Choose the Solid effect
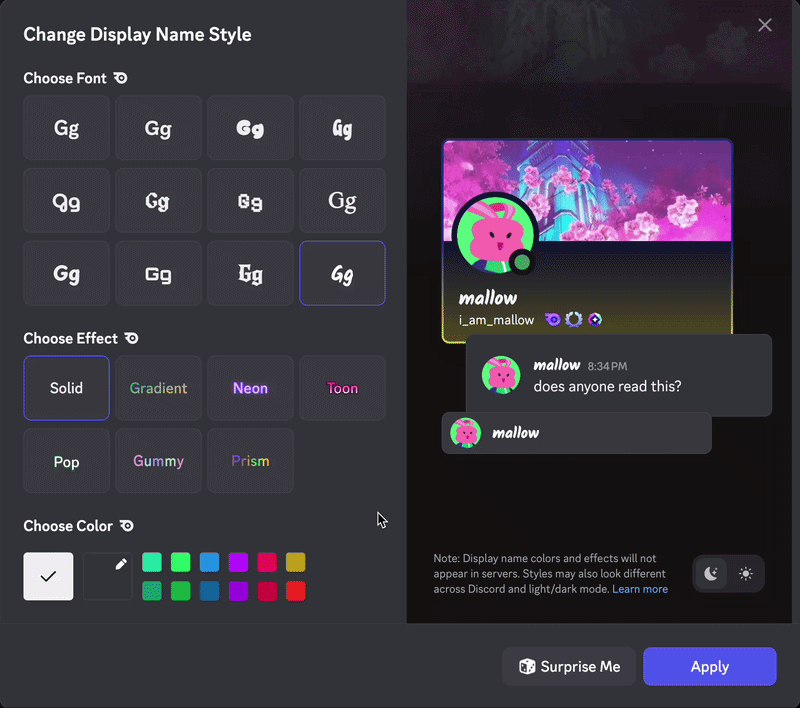 [x=66, y=388]
